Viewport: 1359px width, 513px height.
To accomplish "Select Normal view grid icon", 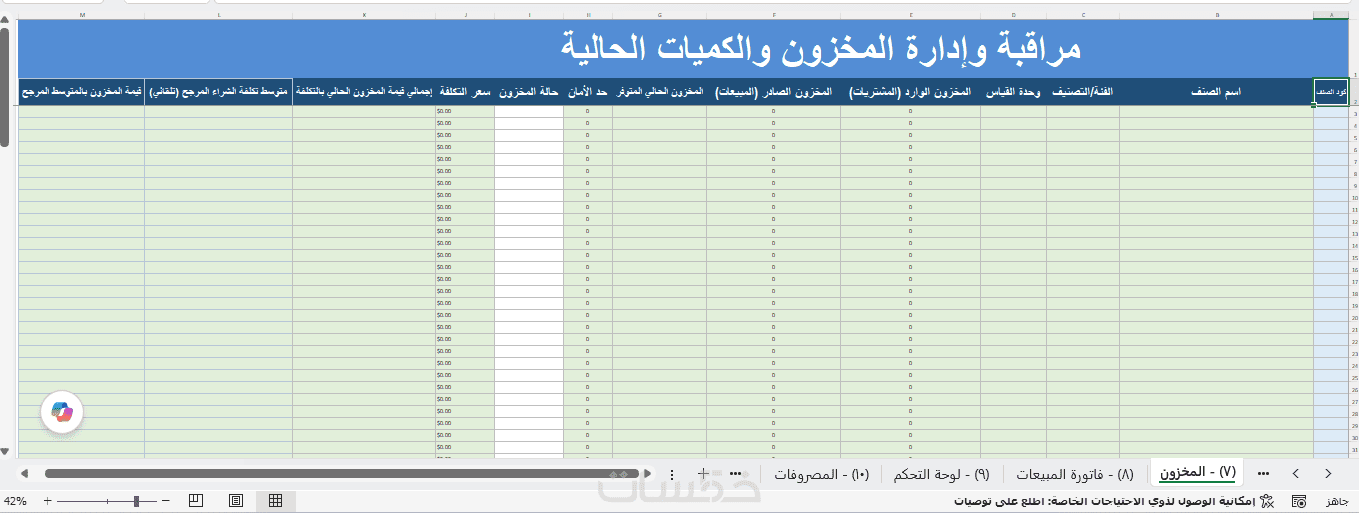I will point(276,500).
